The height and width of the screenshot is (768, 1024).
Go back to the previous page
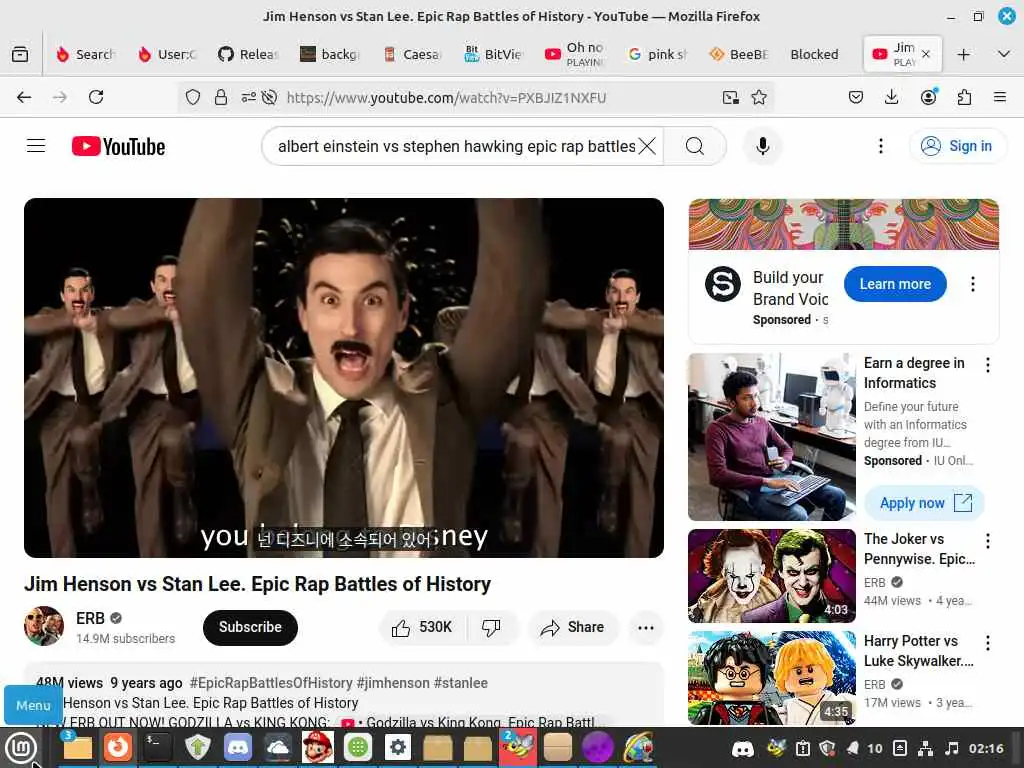[24, 97]
